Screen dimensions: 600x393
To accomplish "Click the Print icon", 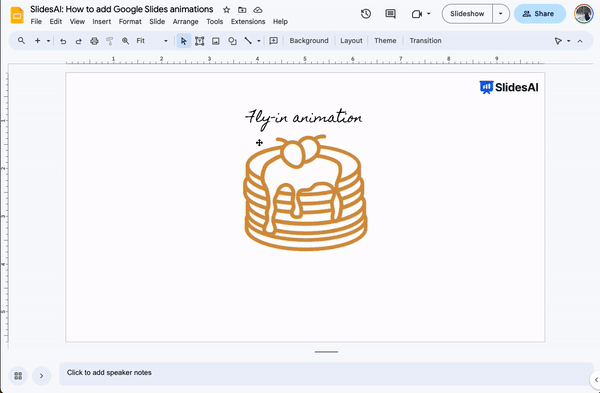I will [x=94, y=41].
